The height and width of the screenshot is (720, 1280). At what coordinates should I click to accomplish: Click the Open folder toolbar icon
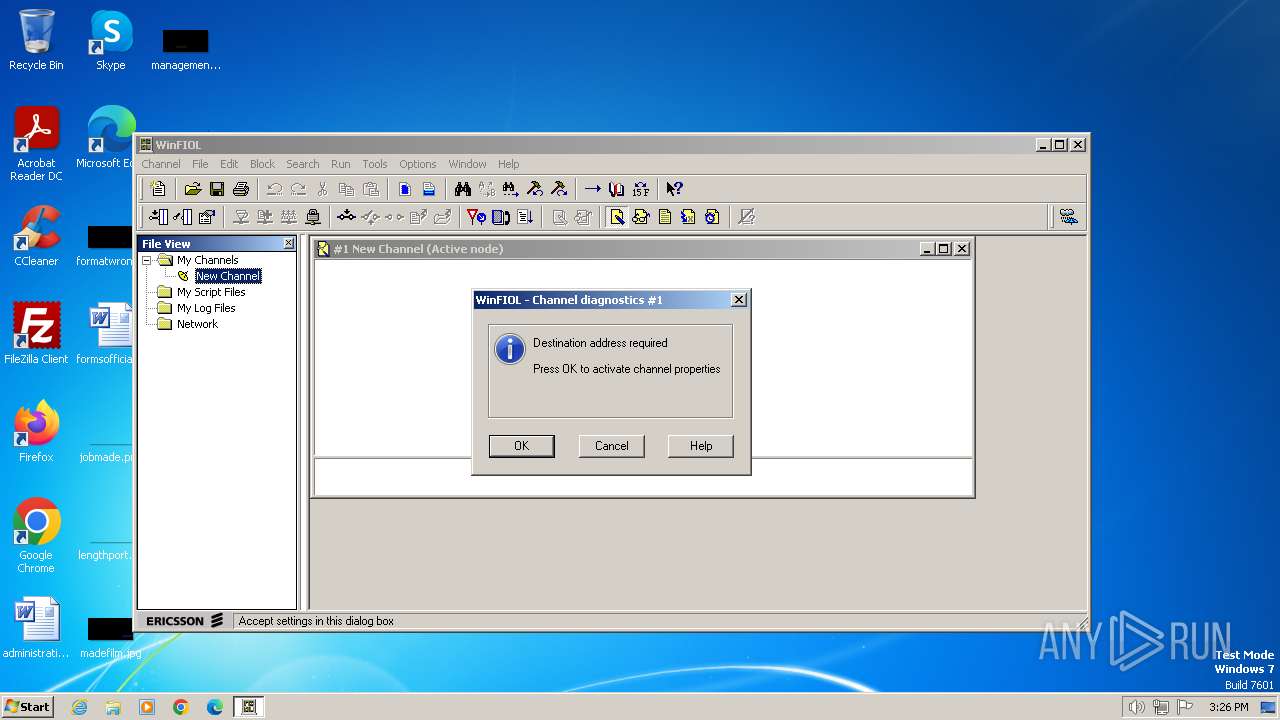pyautogui.click(x=192, y=189)
